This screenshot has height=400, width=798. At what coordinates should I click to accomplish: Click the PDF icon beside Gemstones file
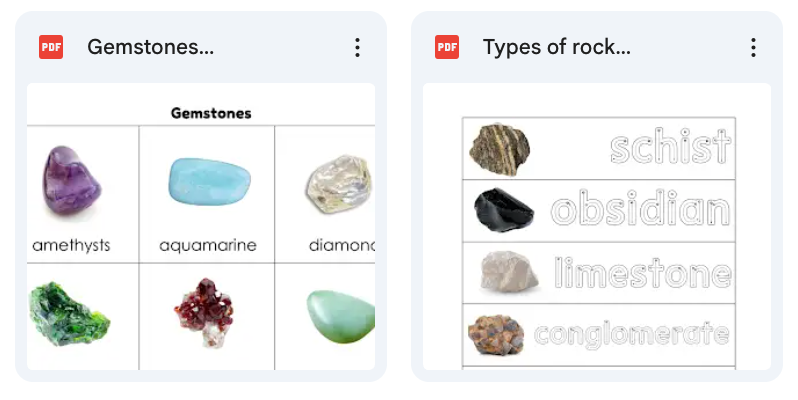pyautogui.click(x=51, y=47)
